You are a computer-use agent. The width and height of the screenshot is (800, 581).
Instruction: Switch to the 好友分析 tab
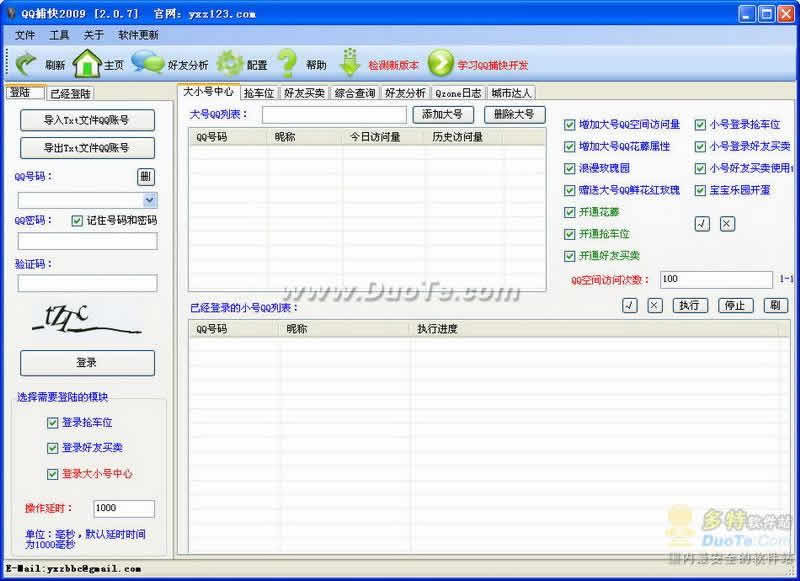click(405, 93)
